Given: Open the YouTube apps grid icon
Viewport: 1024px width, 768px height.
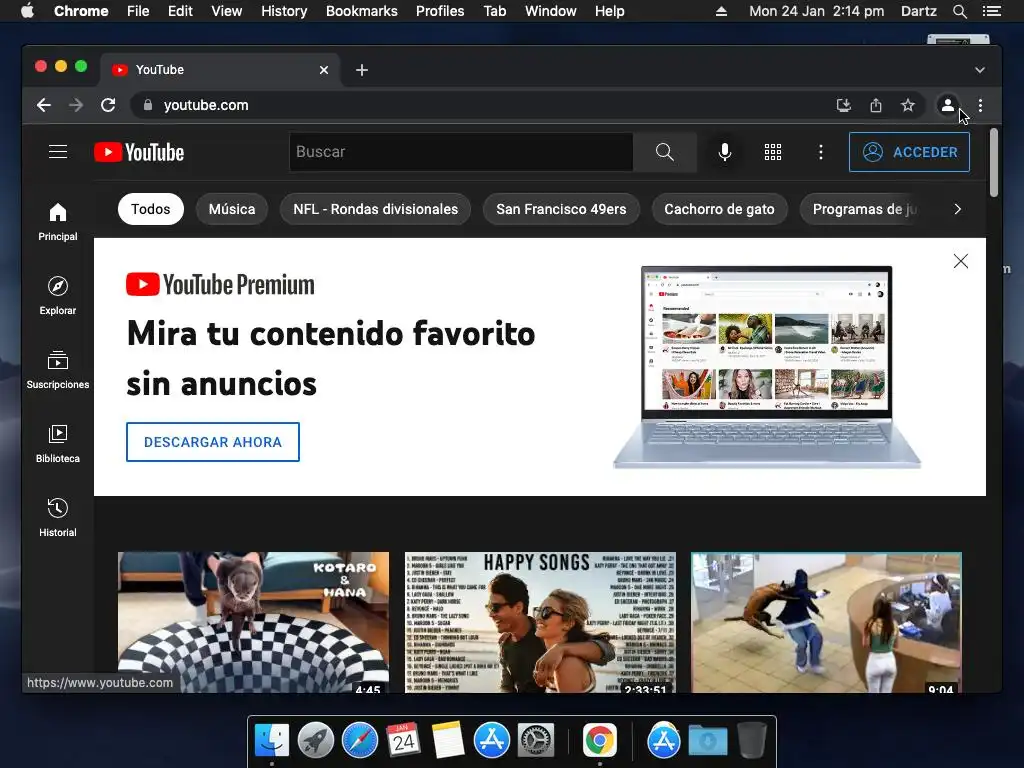Looking at the screenshot, I should coord(773,152).
